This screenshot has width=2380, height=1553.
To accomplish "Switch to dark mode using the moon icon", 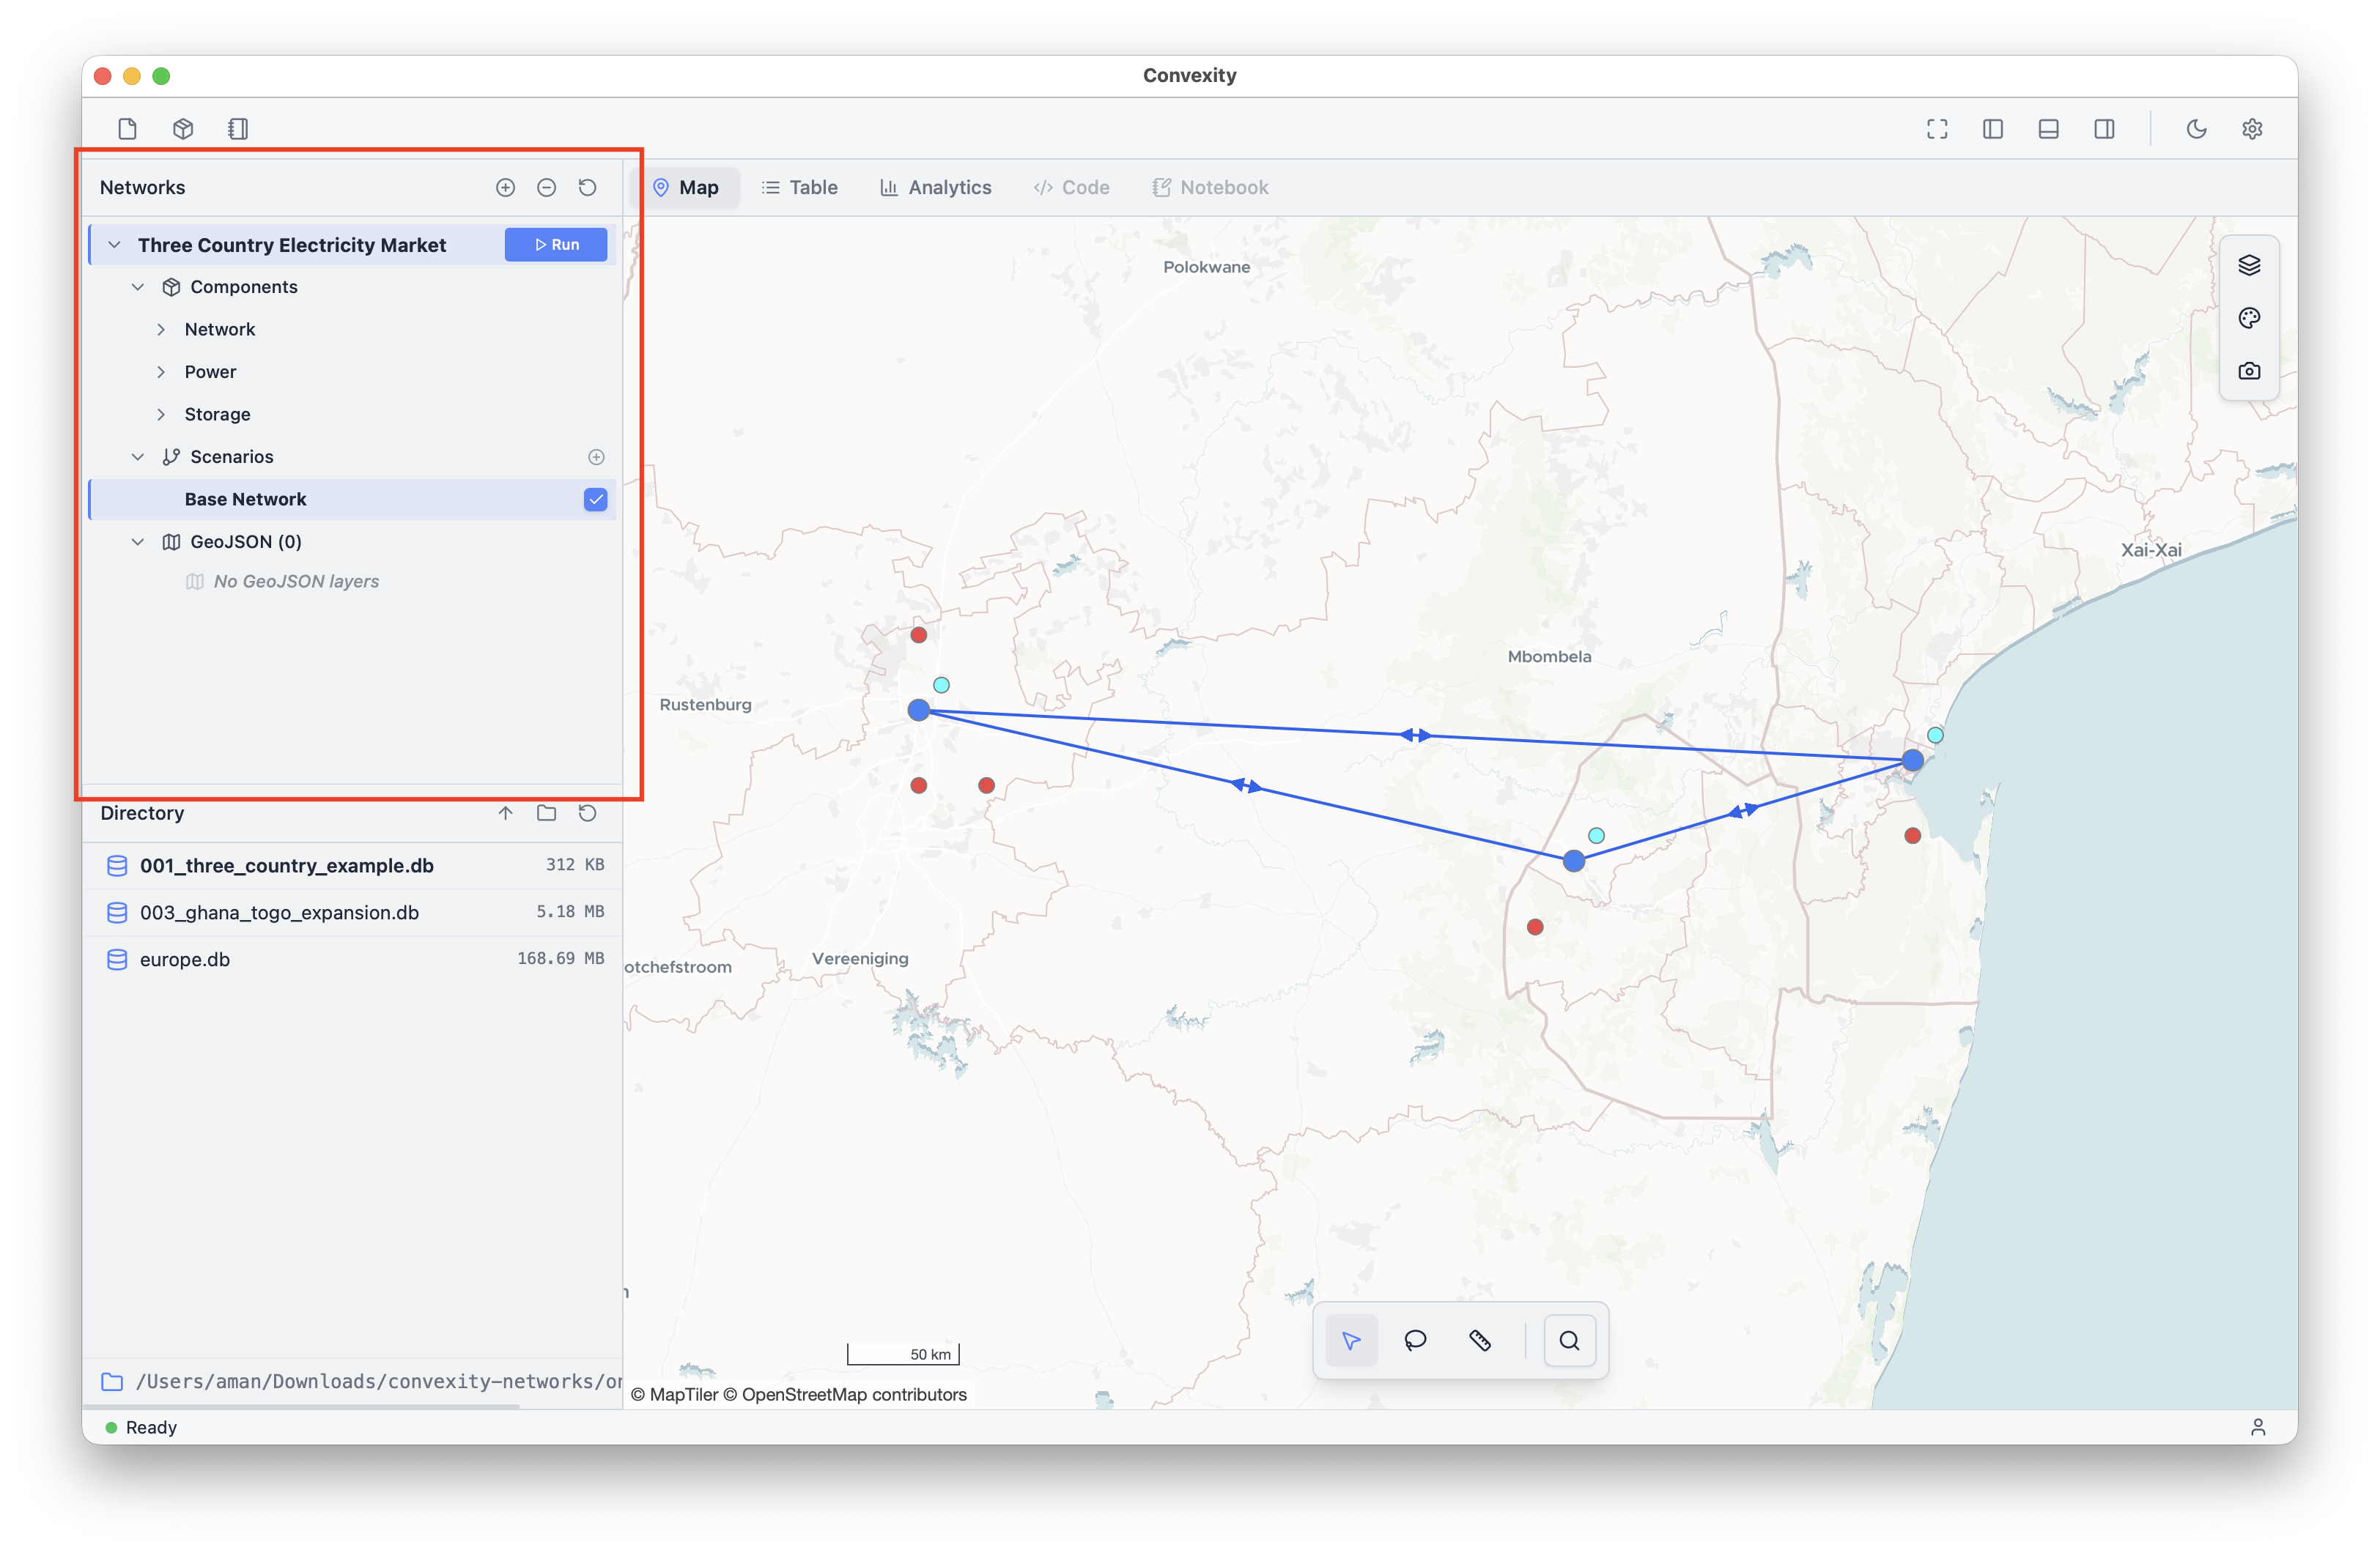I will point(2196,128).
